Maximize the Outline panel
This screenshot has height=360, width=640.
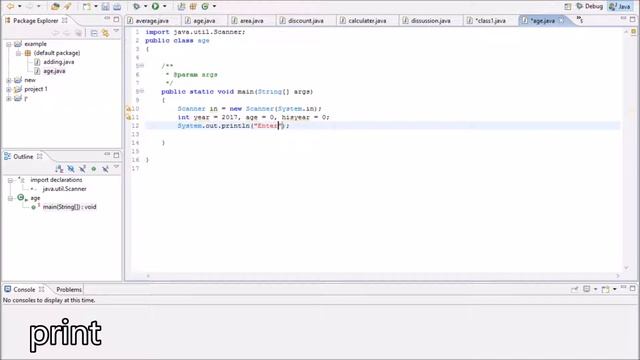116,155
